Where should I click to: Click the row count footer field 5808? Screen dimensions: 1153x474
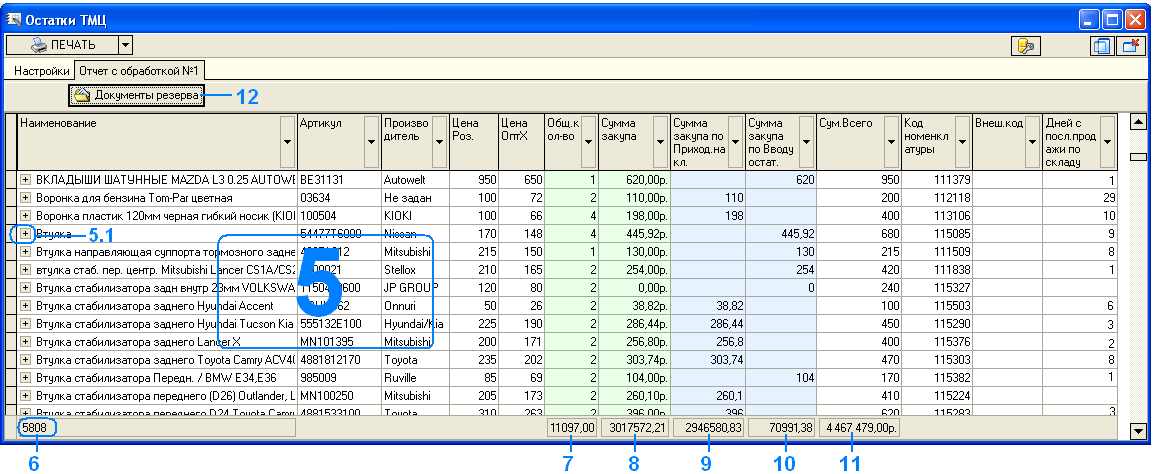click(x=157, y=428)
